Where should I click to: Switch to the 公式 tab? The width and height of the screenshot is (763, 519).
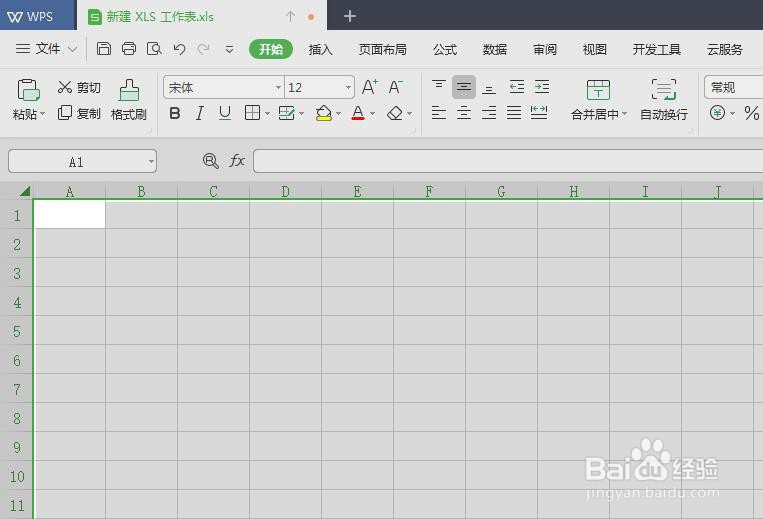(x=445, y=49)
